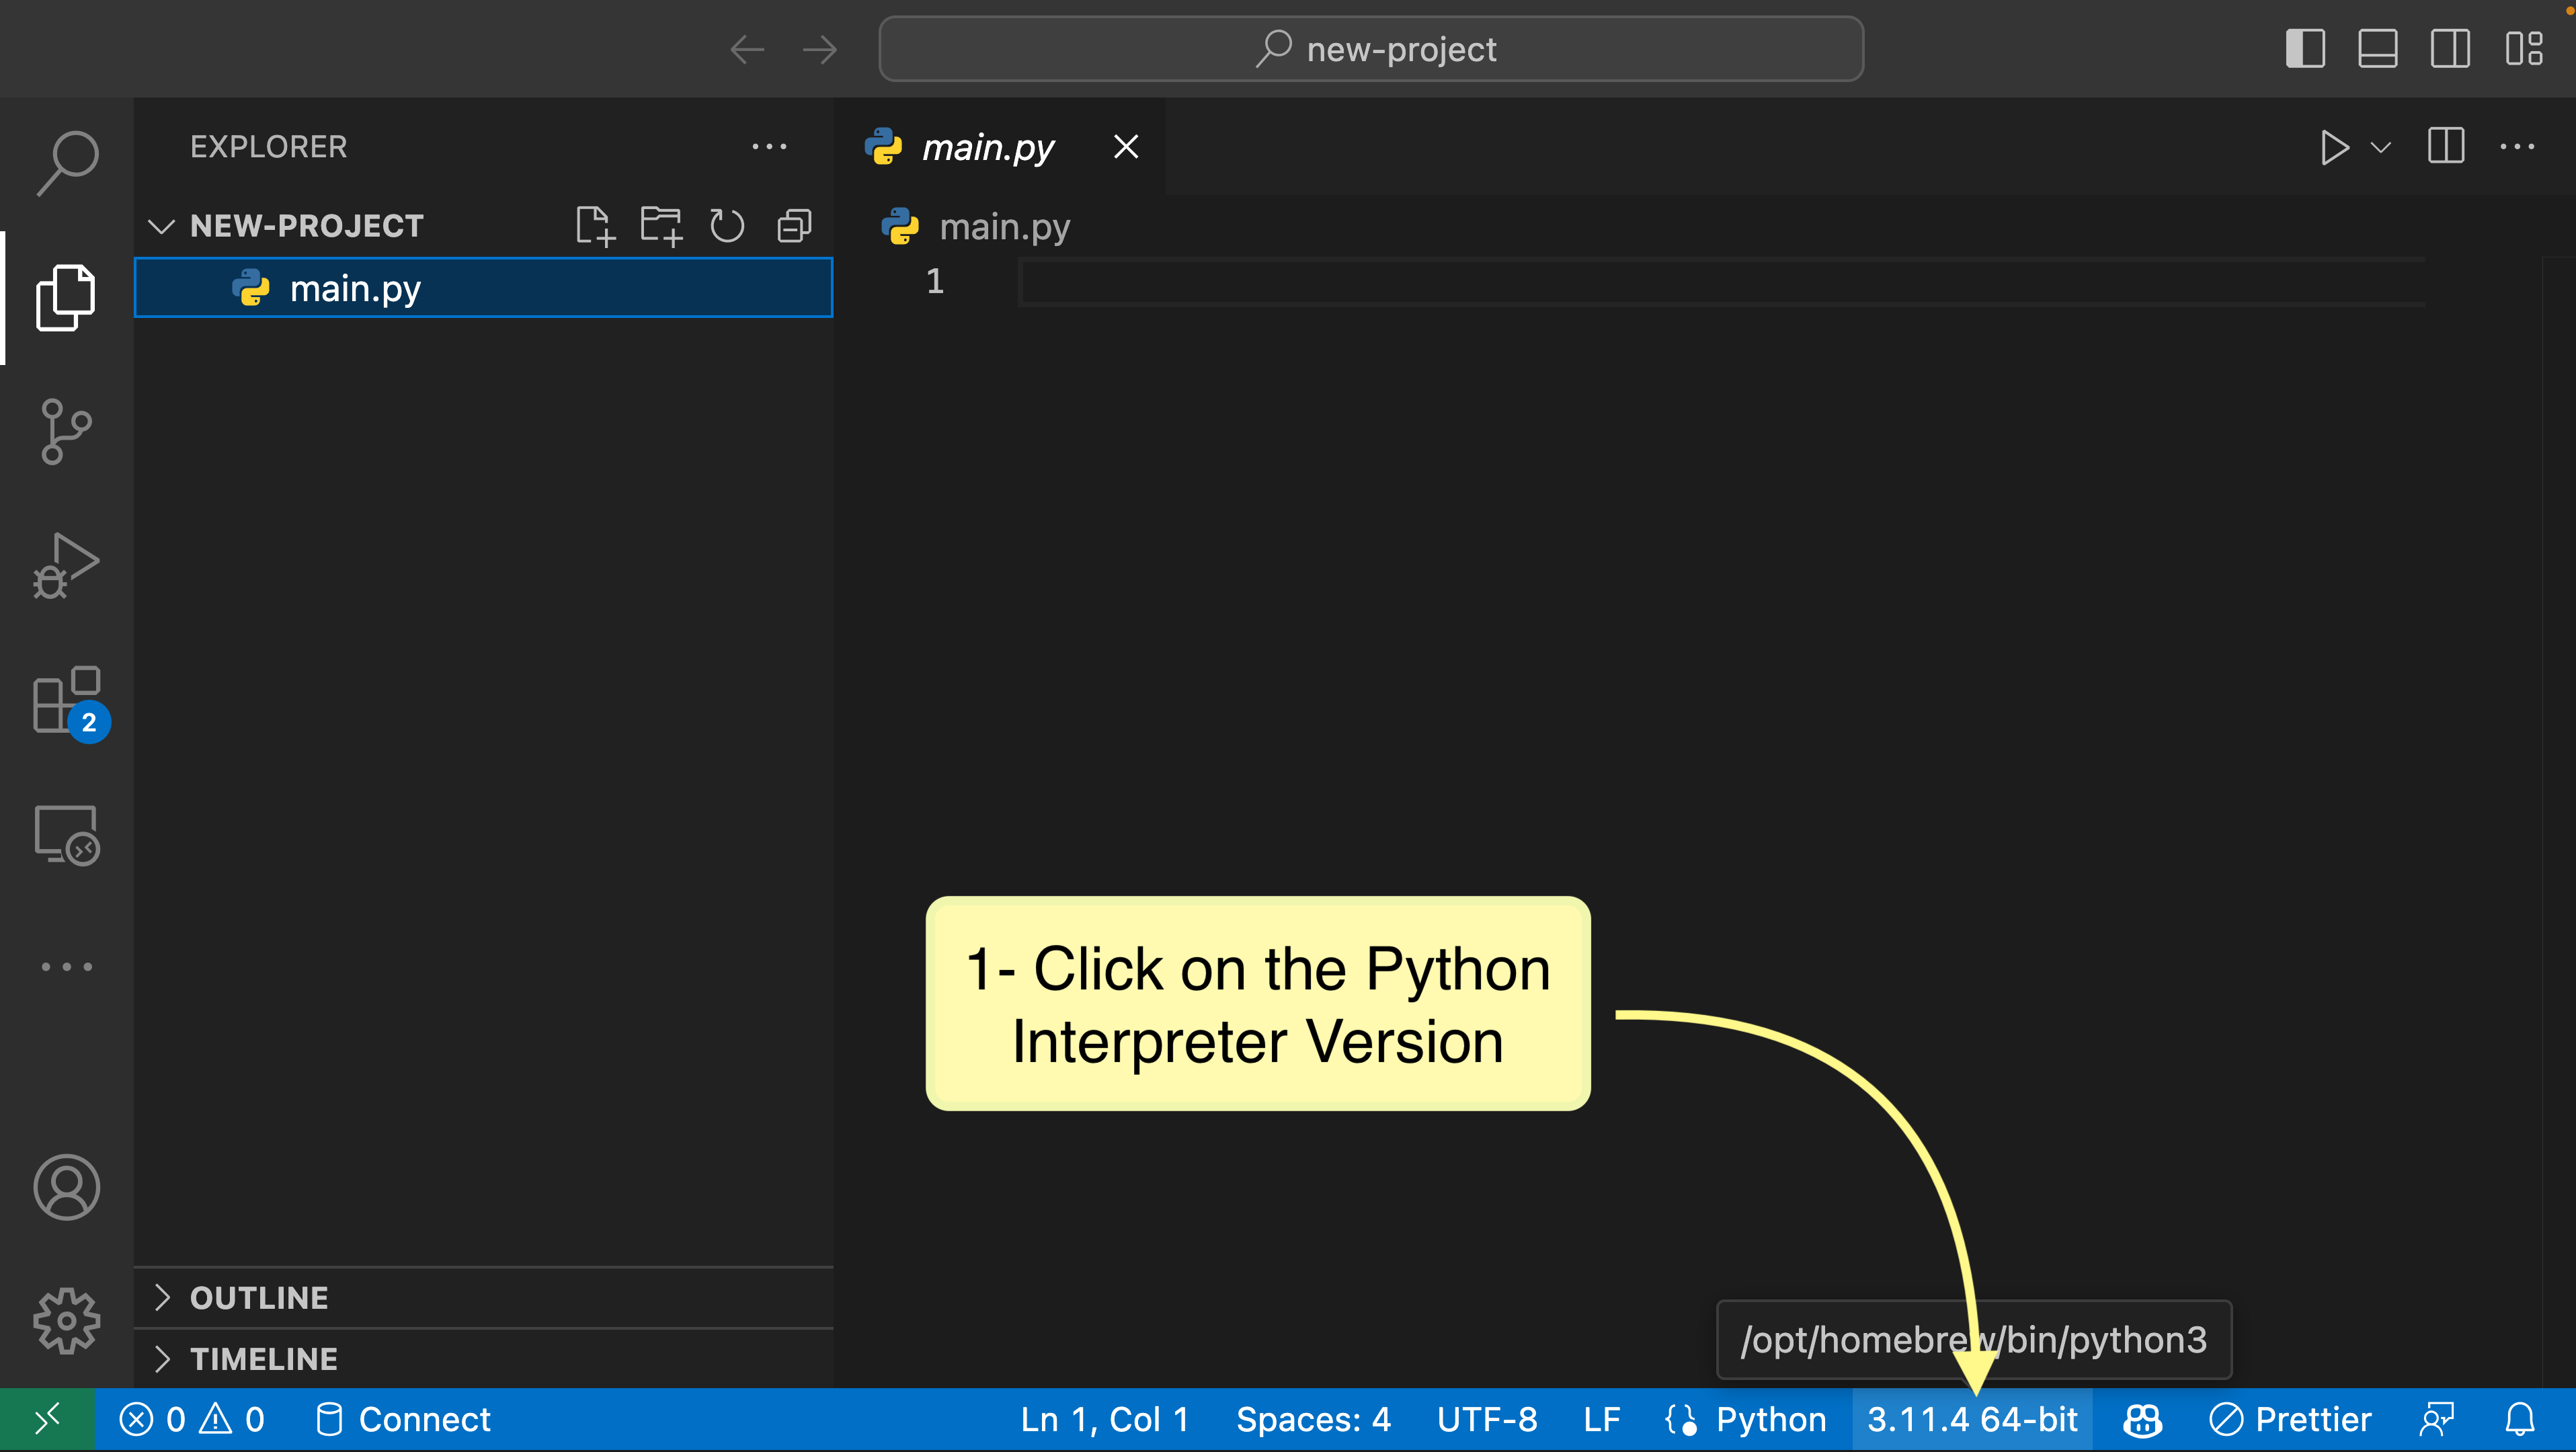Select main.py in the Explorer tree

click(x=355, y=289)
